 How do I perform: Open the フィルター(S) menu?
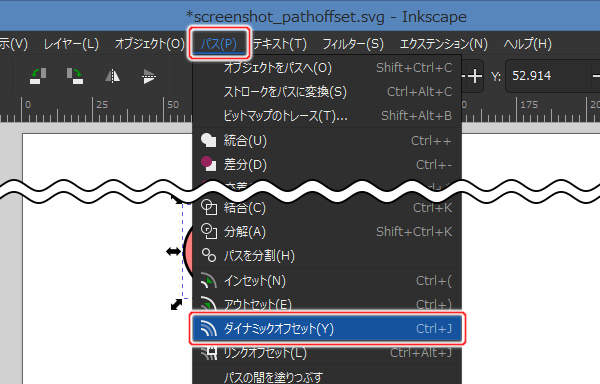pyautogui.click(x=352, y=44)
